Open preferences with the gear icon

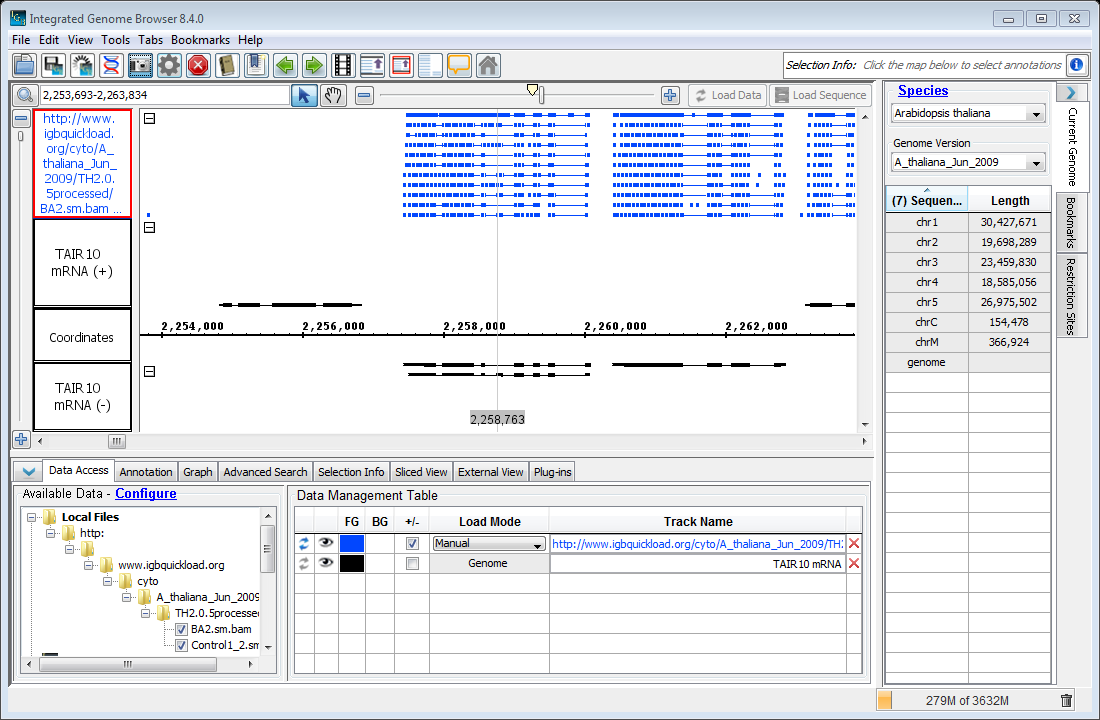(x=169, y=66)
